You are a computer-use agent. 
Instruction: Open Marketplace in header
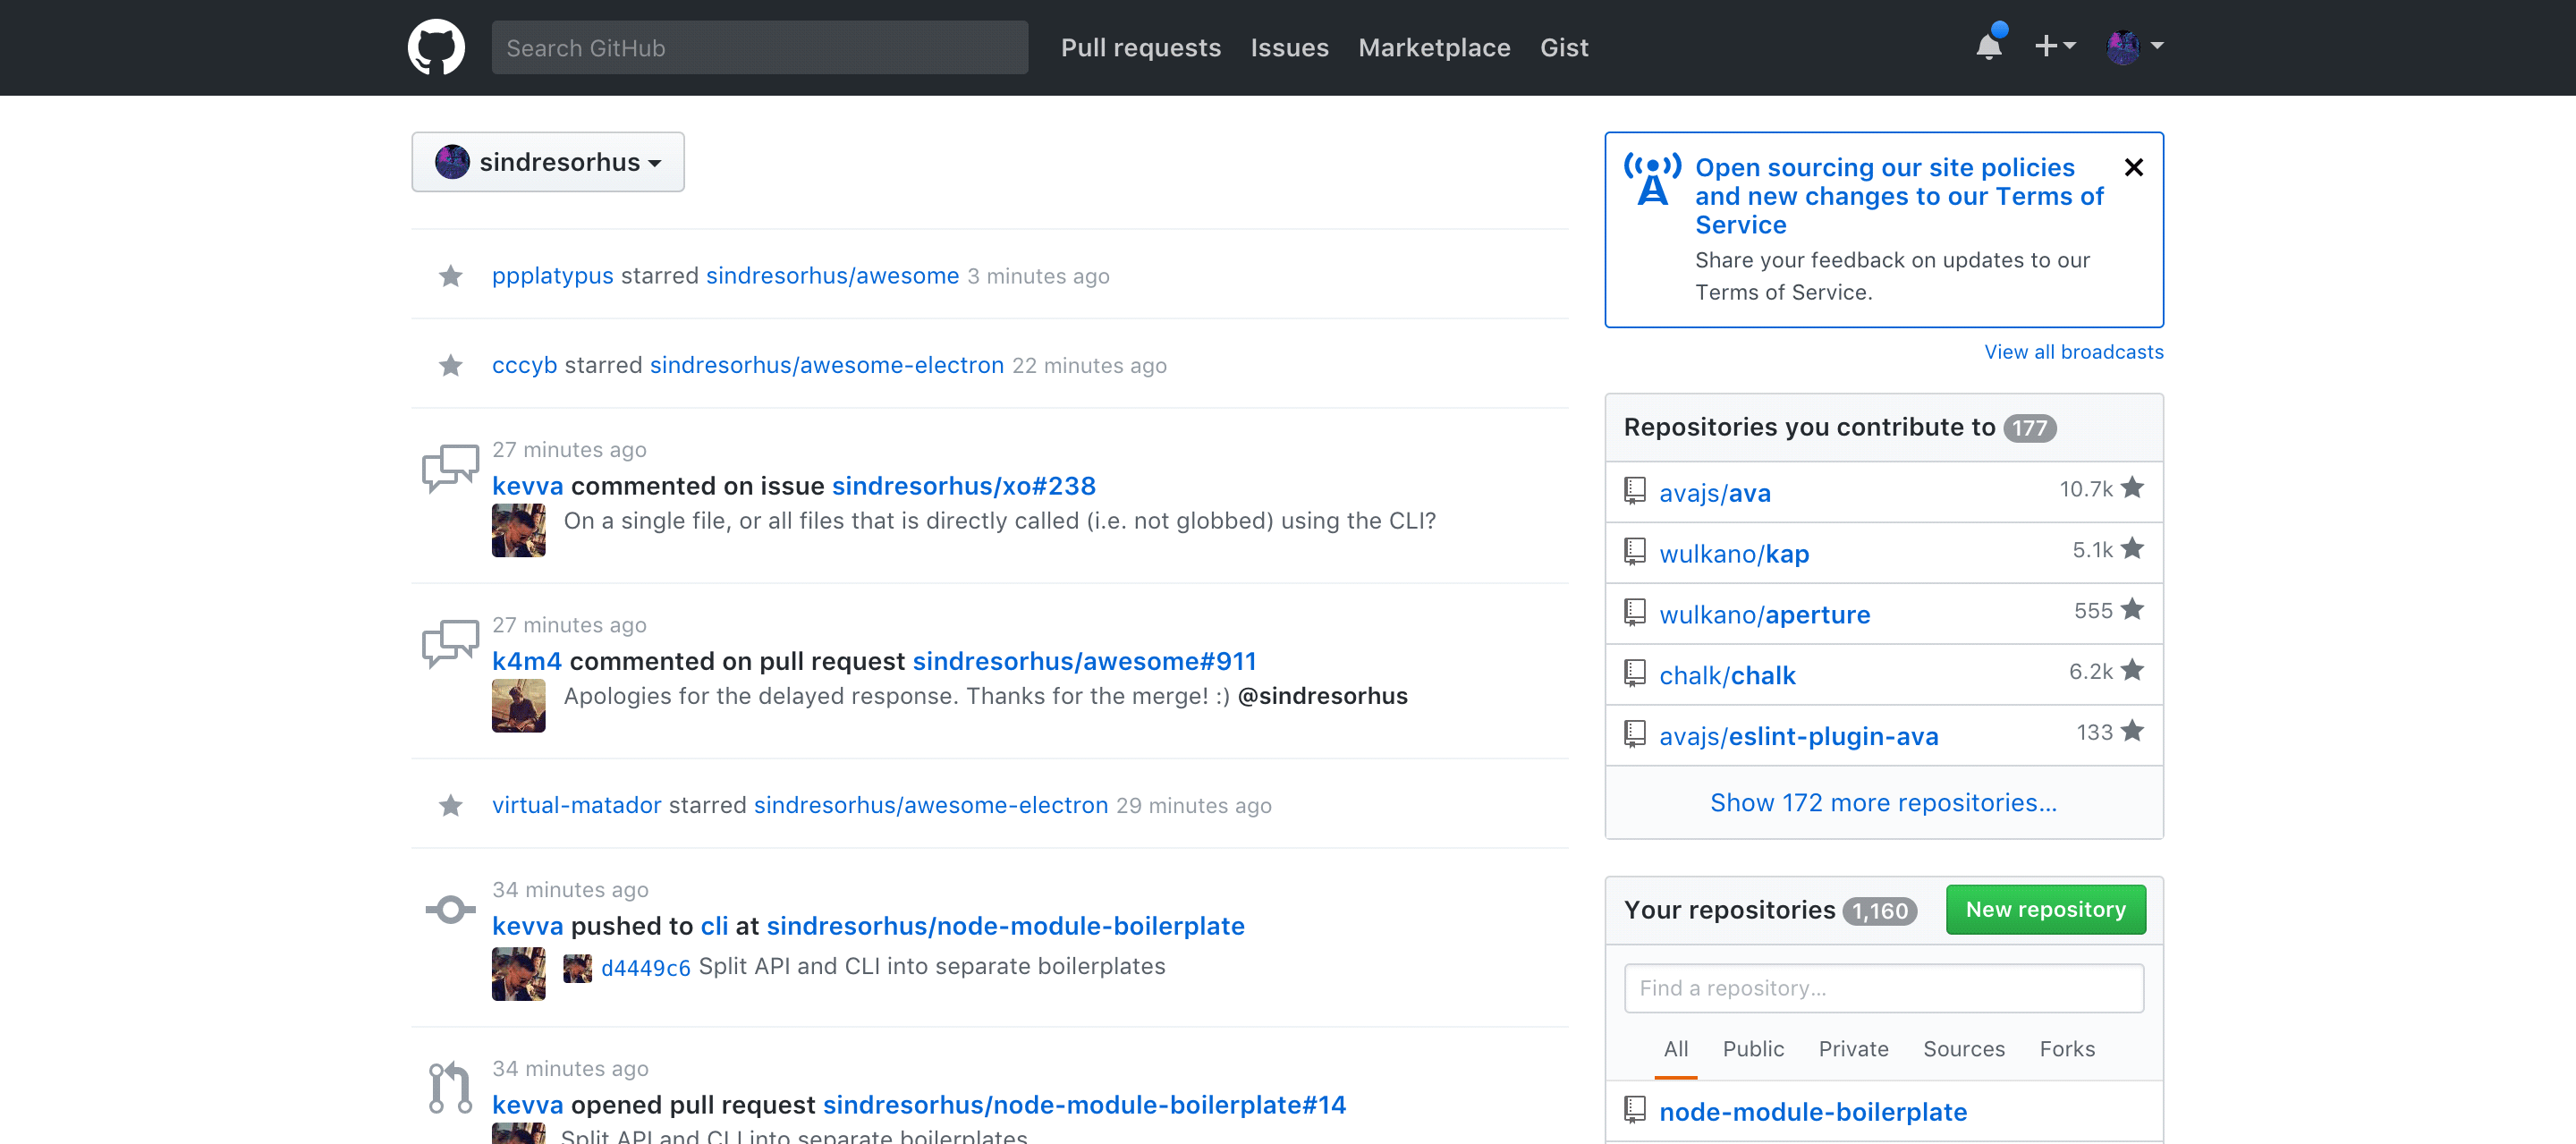1434,47
